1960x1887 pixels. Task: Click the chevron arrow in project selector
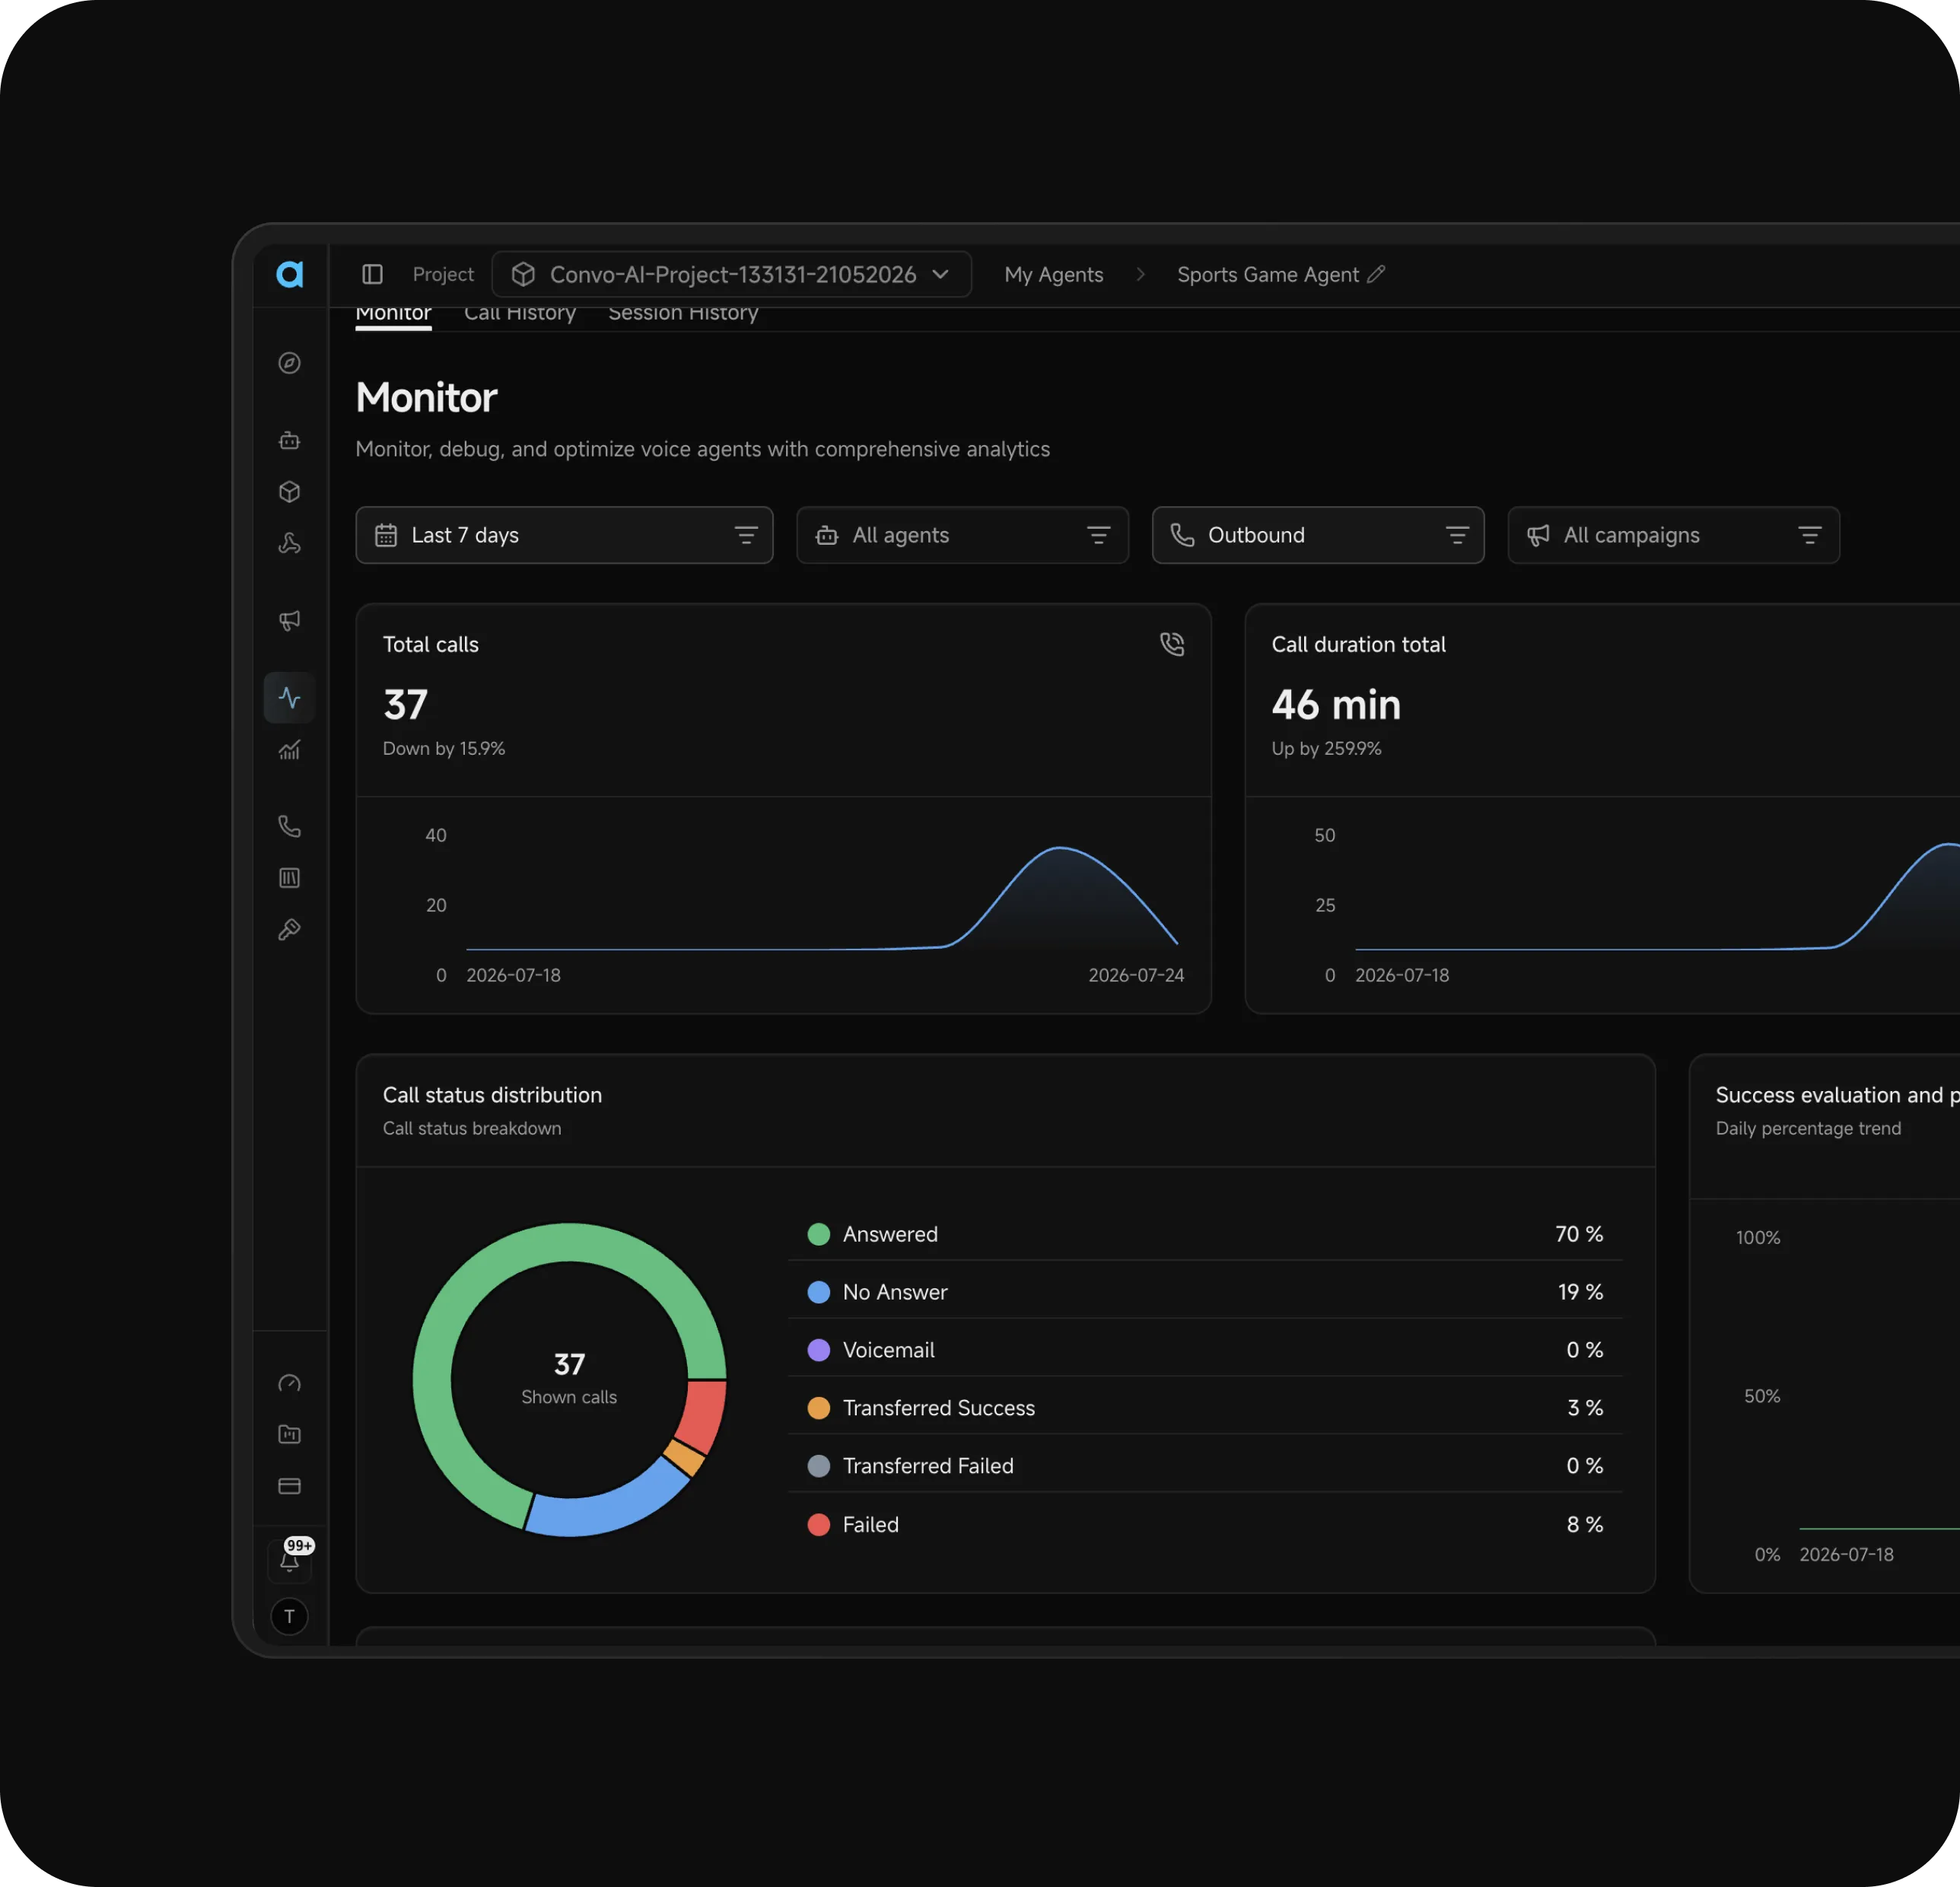click(x=940, y=274)
